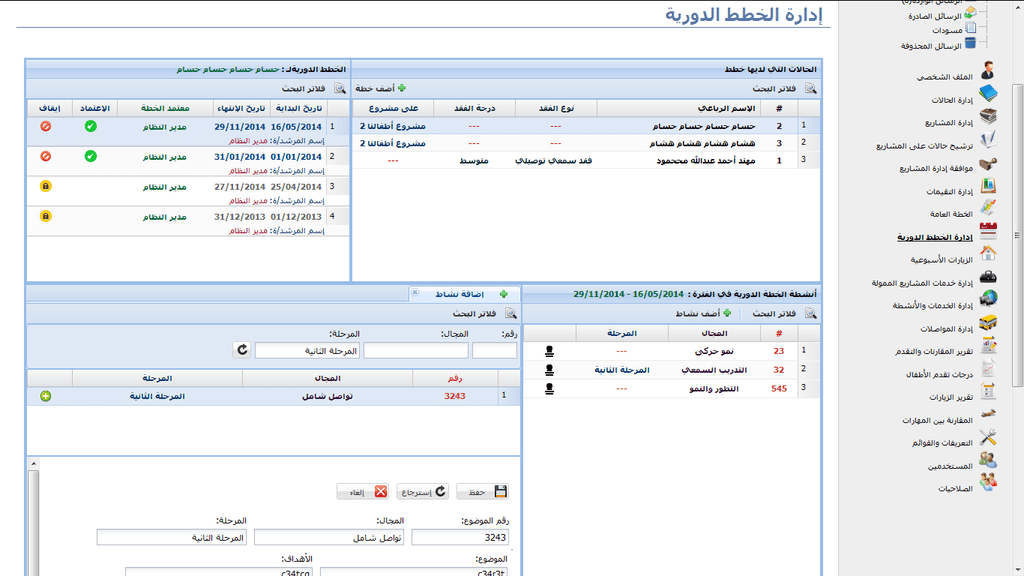Open إدارة المواصلات bus icon in sidebar
The height and width of the screenshot is (576, 1024).
coord(987,328)
